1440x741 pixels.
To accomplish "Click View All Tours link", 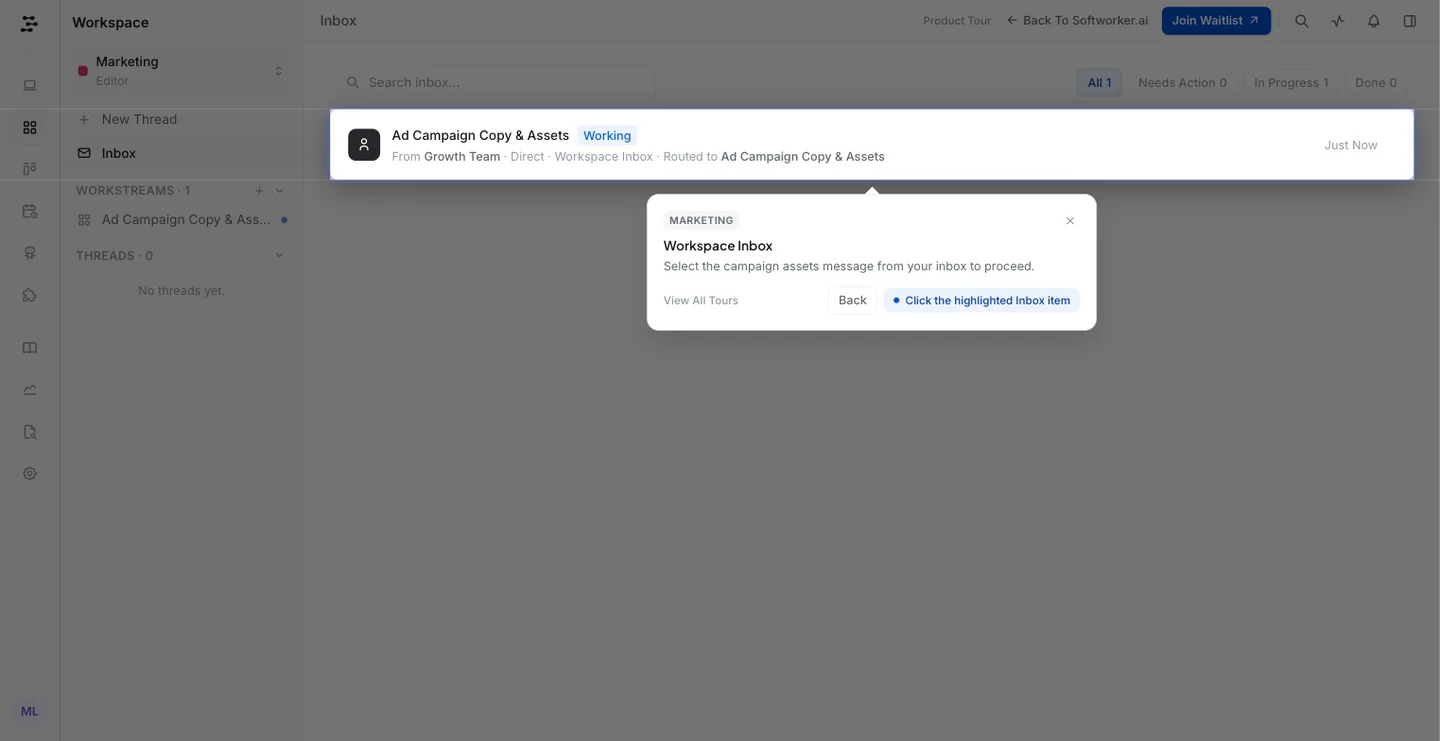I will (701, 301).
